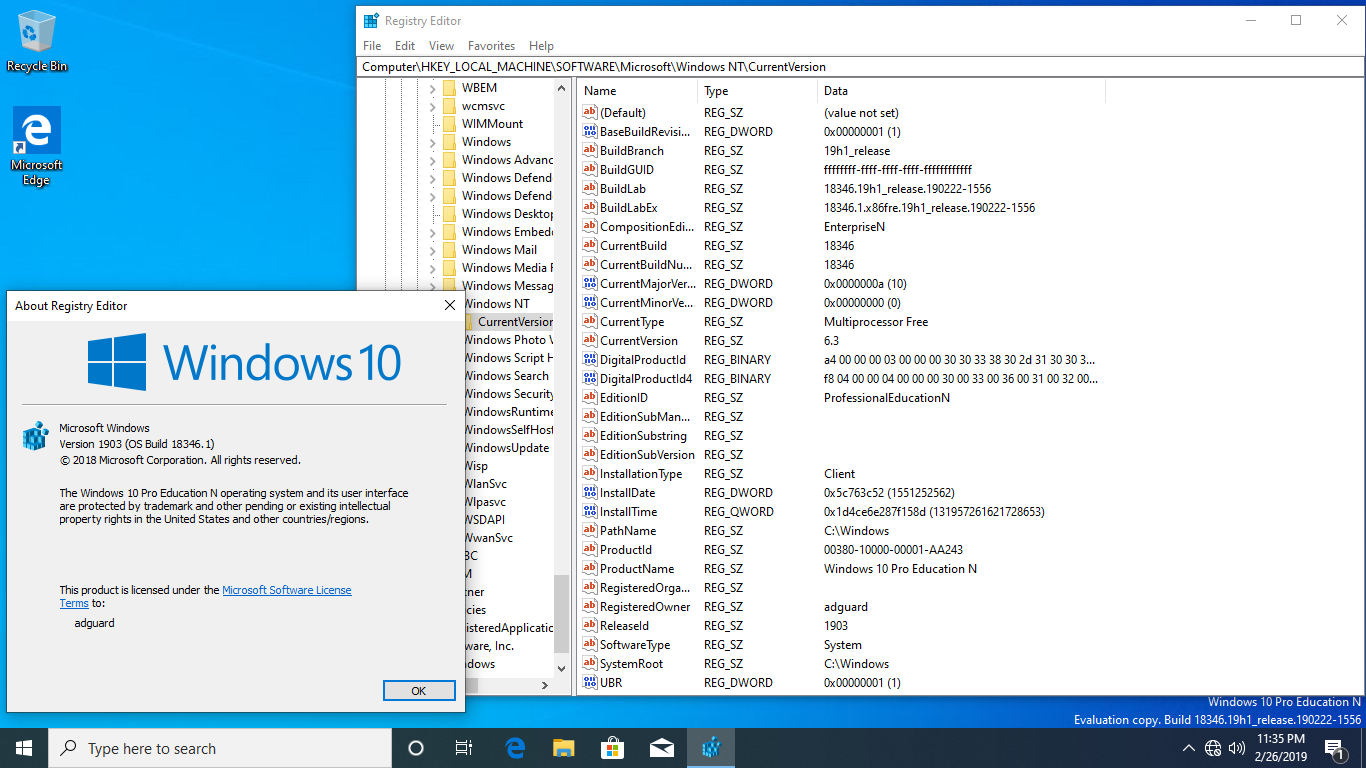Click the taskbar clock showing 11:35 PM
This screenshot has width=1366, height=768.
1281,748
